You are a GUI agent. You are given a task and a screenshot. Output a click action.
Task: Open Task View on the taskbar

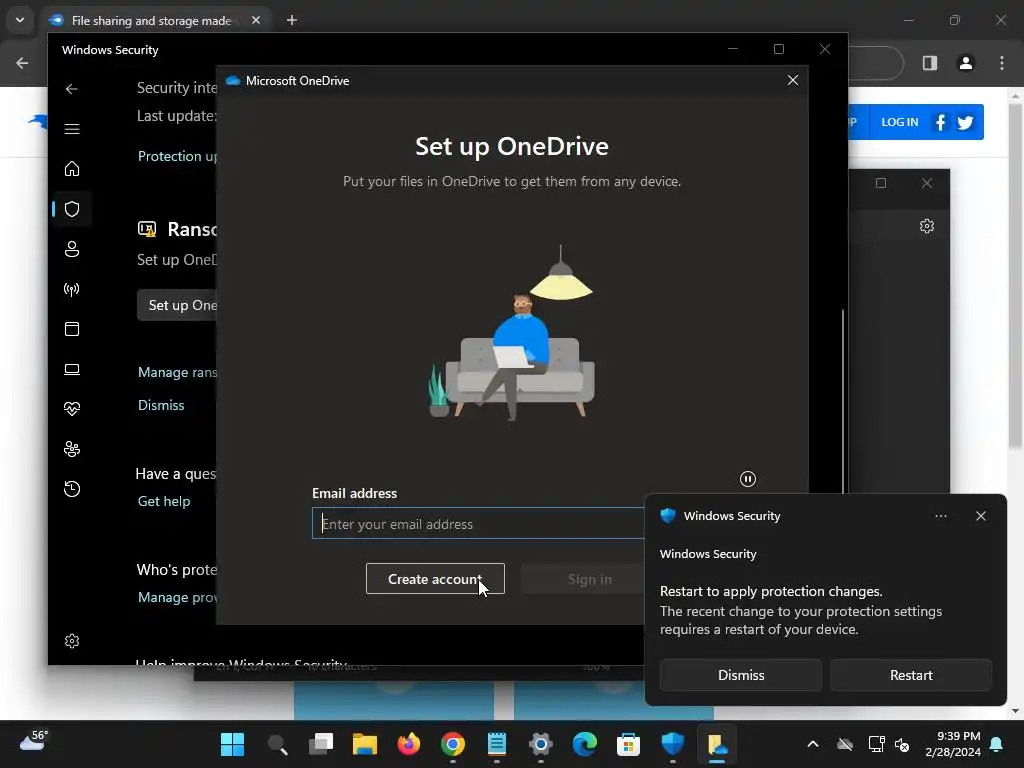coord(321,744)
